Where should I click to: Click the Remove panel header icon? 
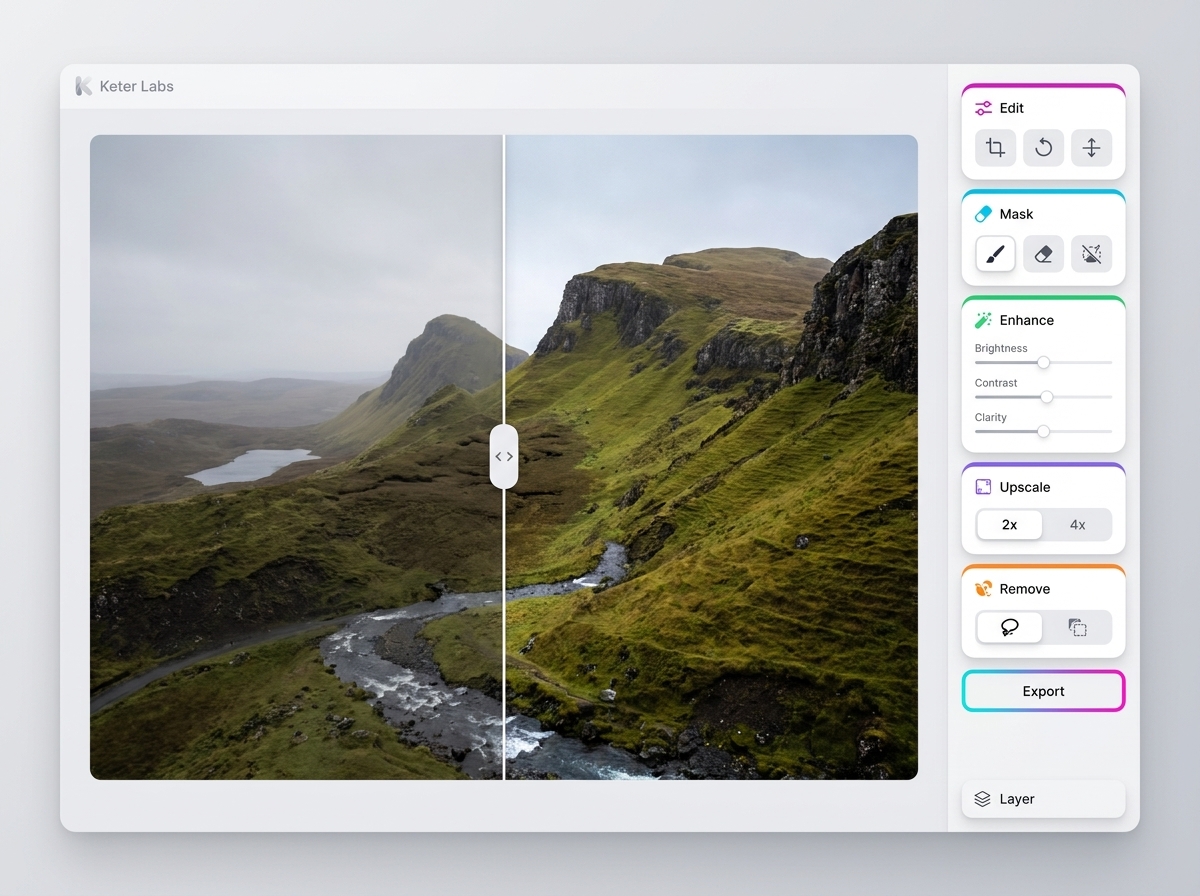click(x=983, y=589)
